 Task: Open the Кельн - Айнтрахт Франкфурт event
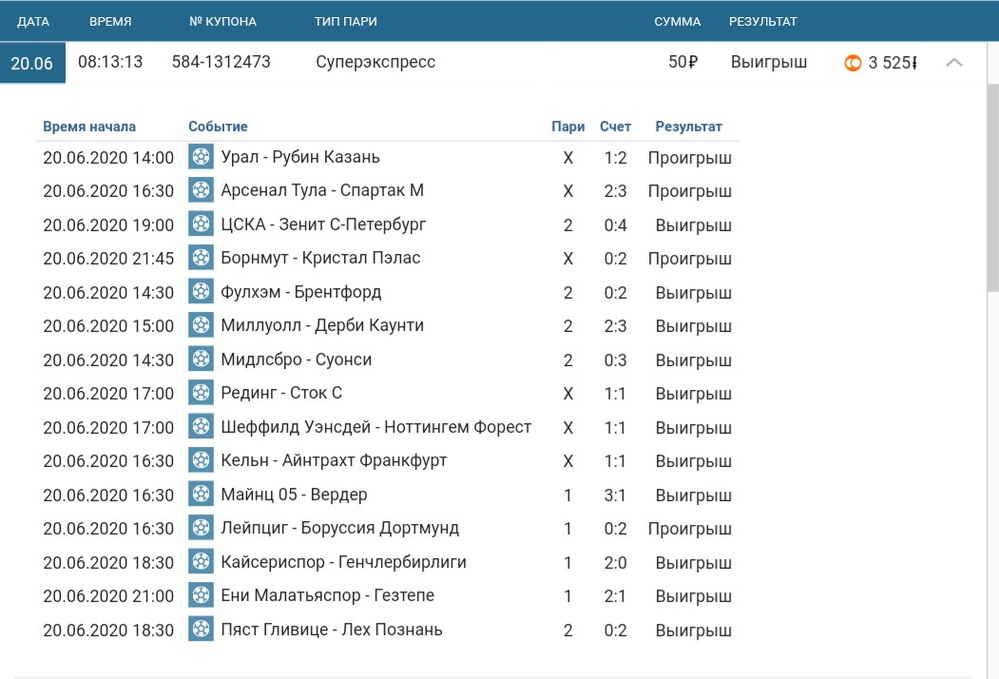point(334,461)
